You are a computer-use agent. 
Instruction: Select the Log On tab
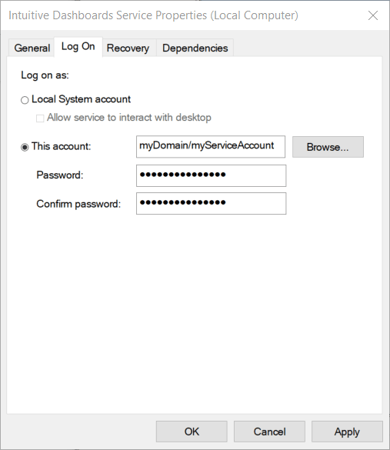click(78, 47)
